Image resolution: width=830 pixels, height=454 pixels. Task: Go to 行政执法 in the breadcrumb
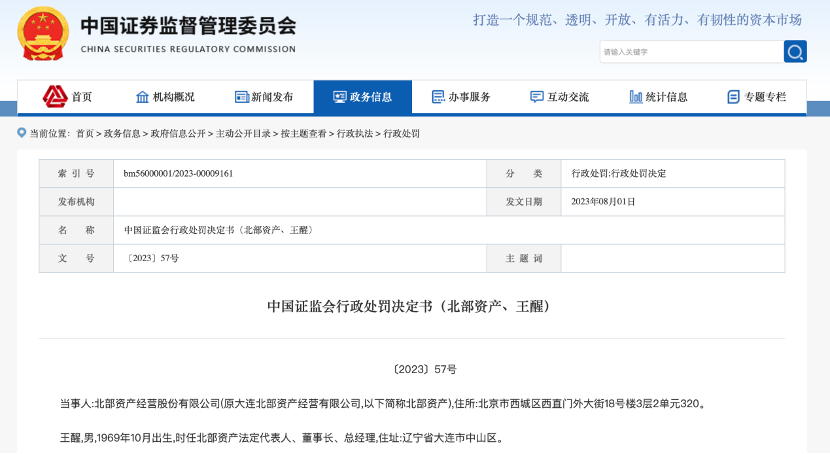pyautogui.click(x=355, y=133)
